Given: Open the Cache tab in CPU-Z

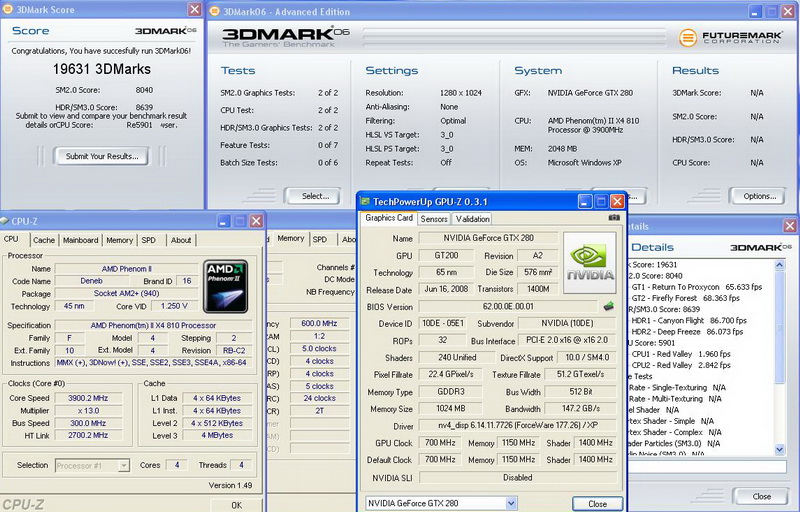Looking at the screenshot, I should click(x=44, y=240).
